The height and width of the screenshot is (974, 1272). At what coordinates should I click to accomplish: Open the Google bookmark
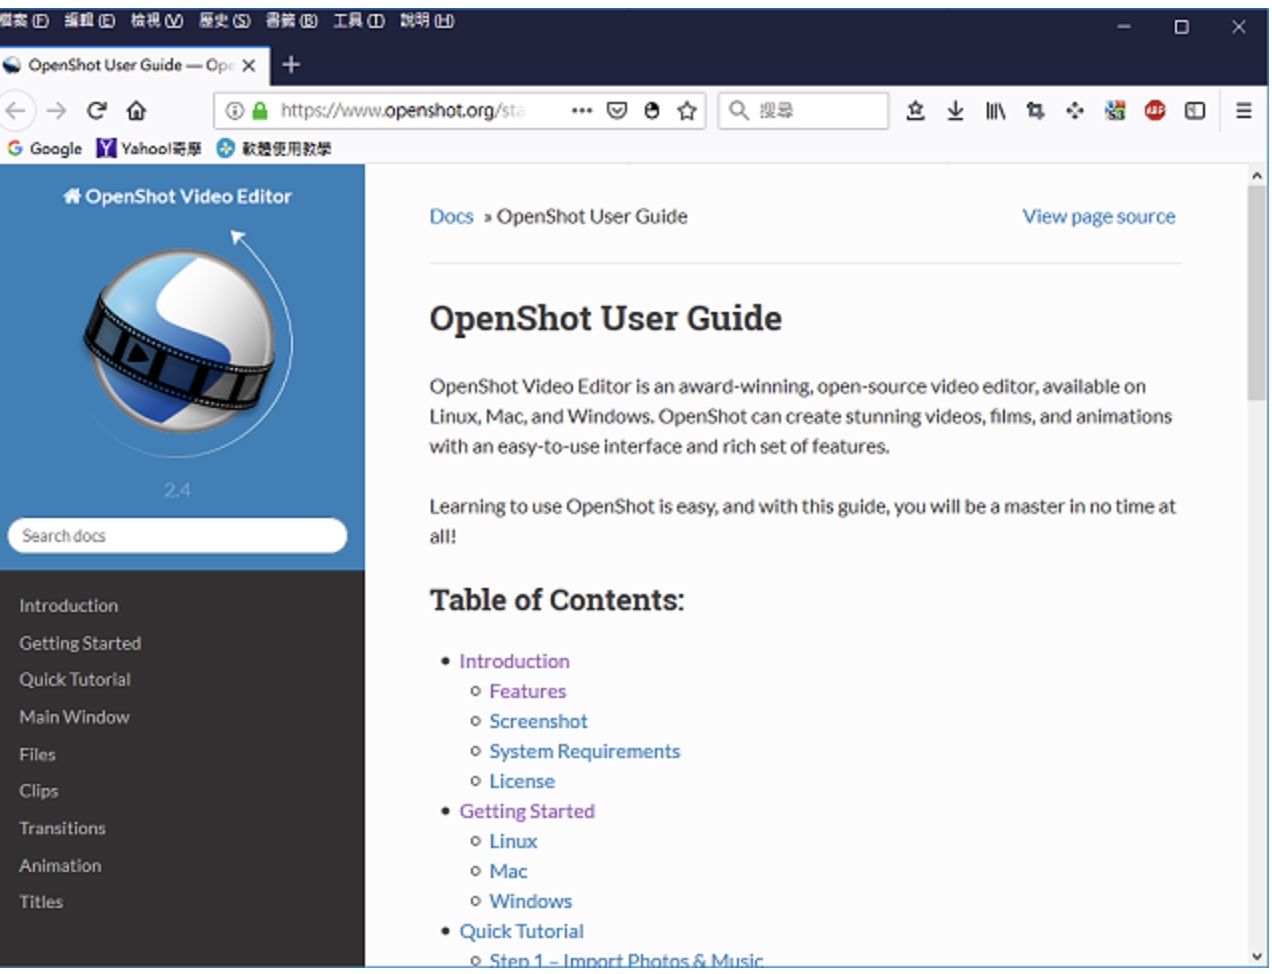coord(45,148)
